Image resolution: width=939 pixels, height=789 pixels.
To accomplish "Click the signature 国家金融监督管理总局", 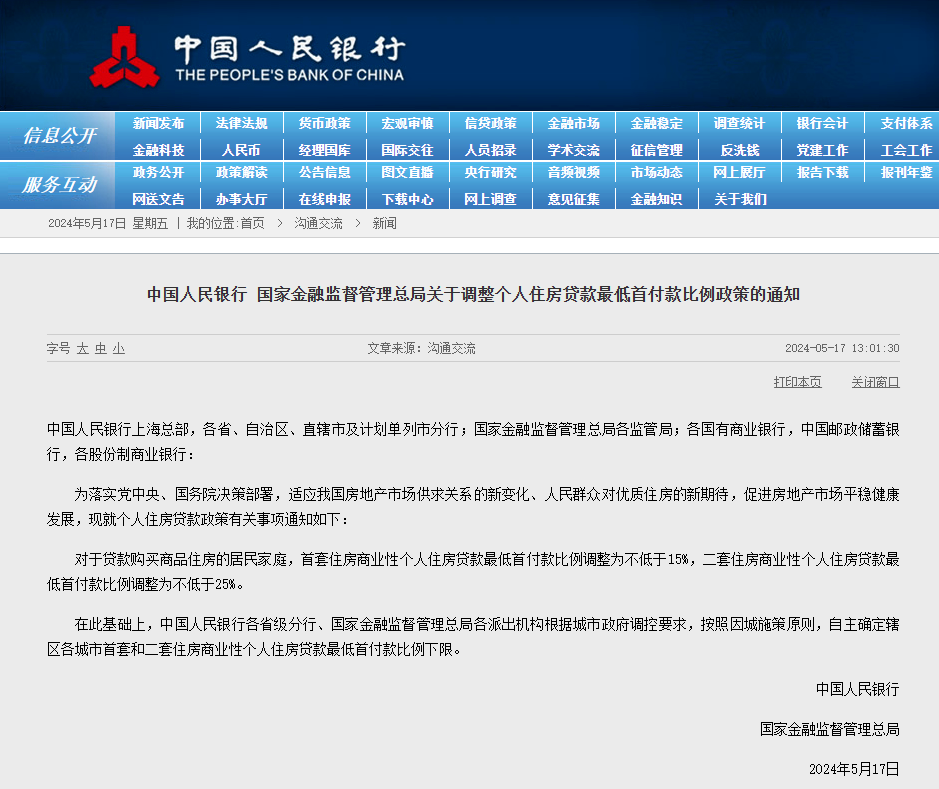I will 829,729.
